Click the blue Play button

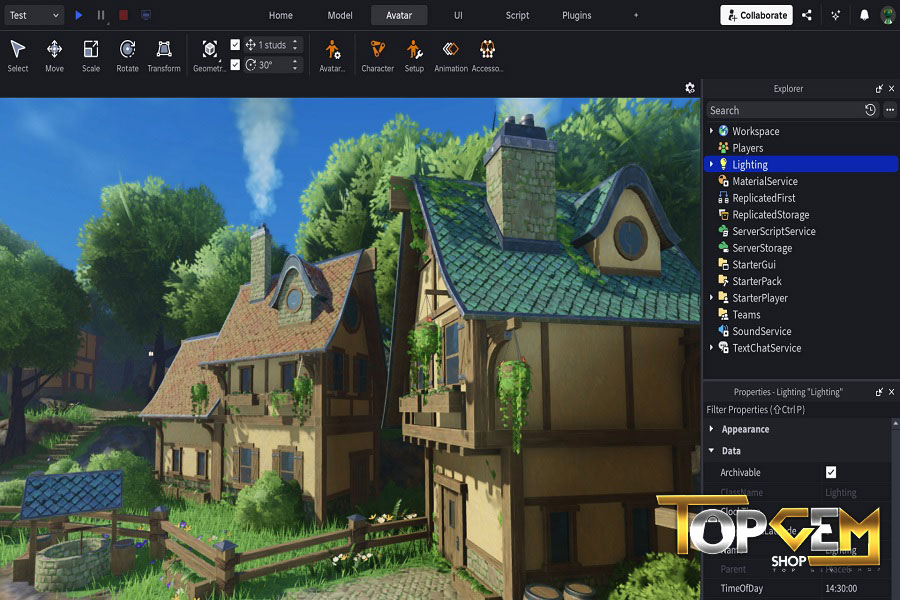tap(79, 15)
